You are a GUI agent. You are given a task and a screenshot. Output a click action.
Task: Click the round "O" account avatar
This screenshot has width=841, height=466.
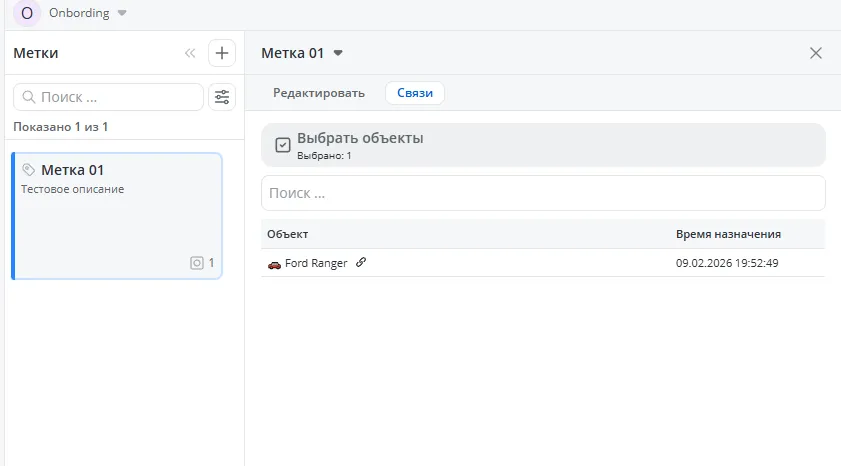tap(27, 14)
